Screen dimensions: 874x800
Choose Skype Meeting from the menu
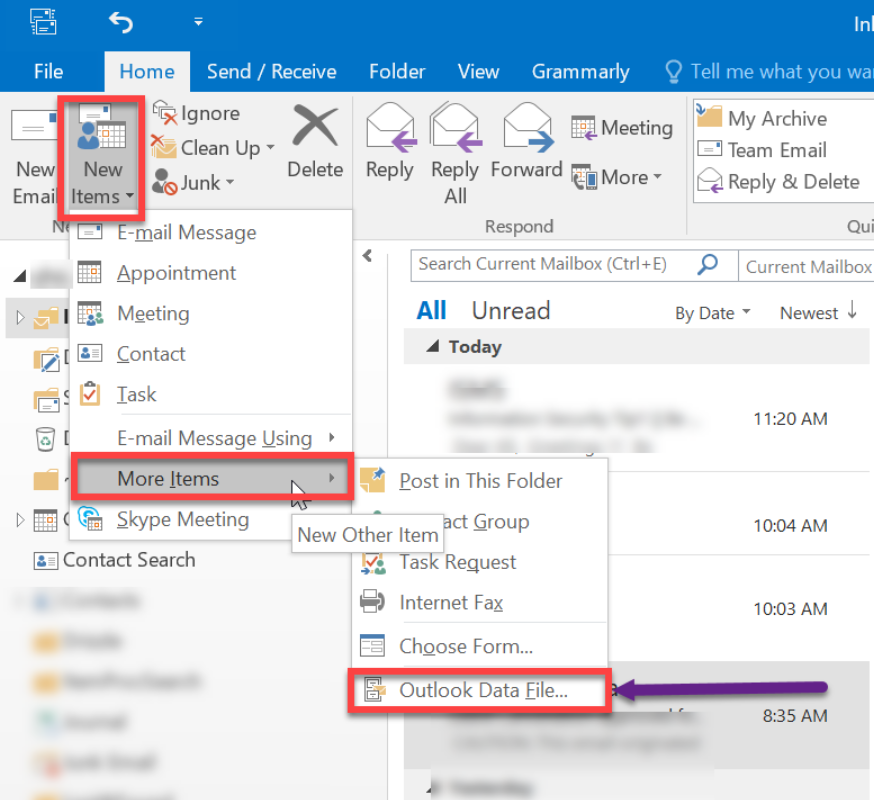pos(182,519)
